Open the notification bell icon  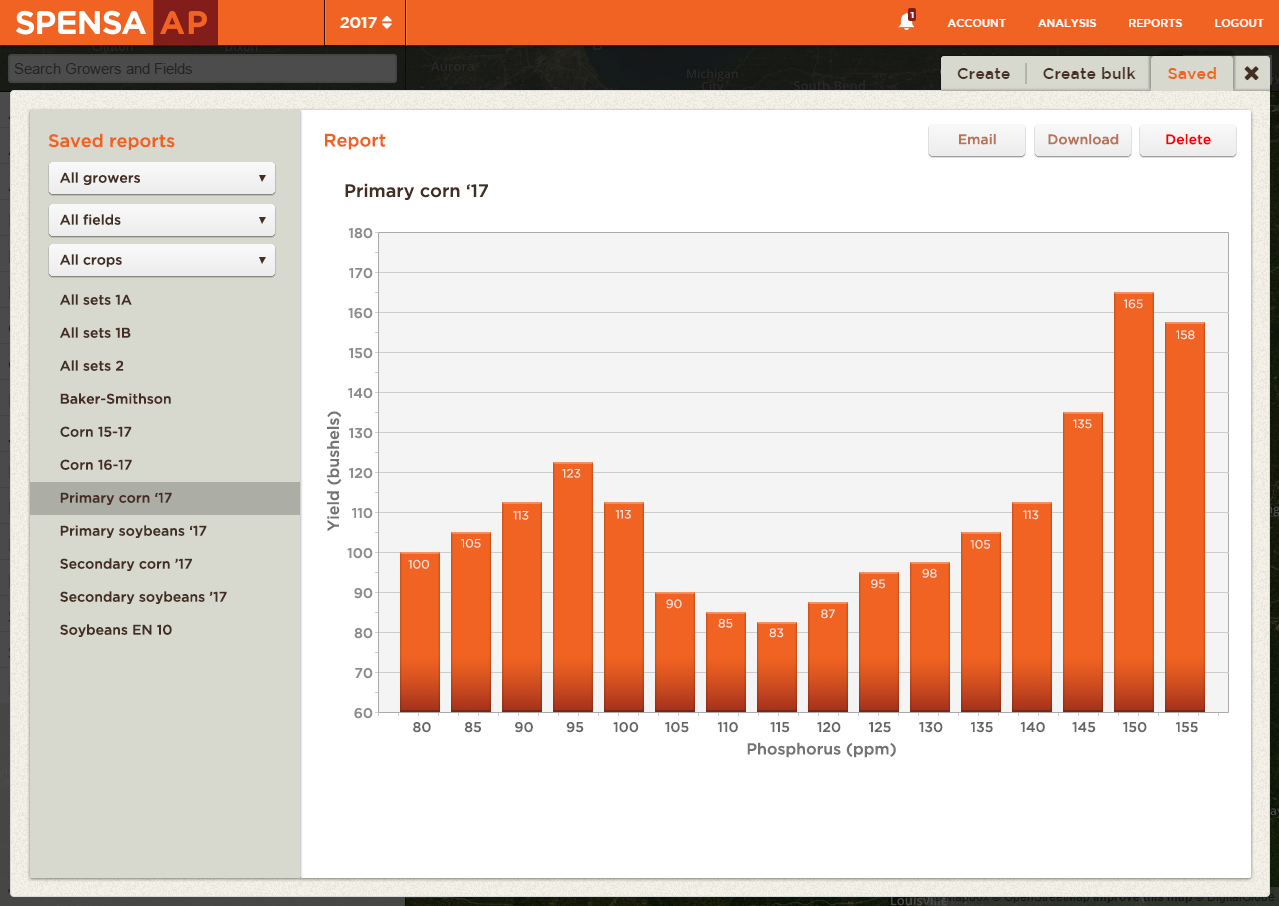[905, 20]
